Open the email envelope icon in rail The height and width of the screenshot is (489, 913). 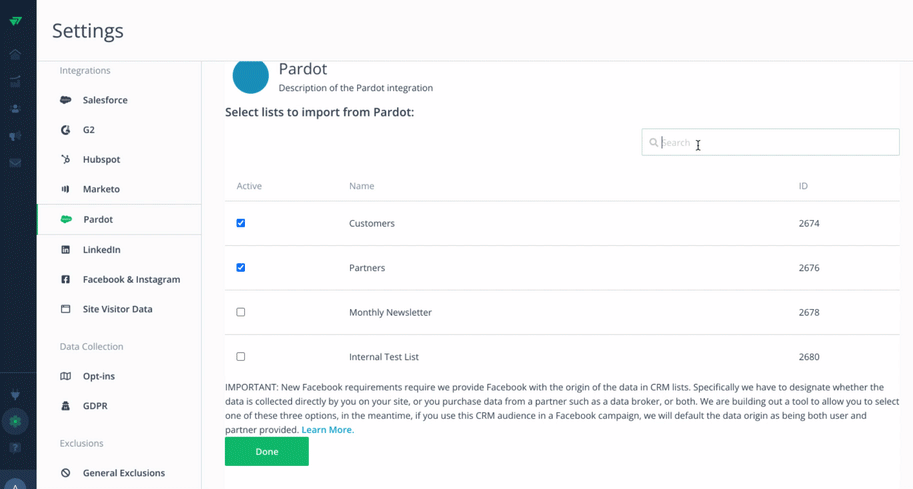[15, 163]
